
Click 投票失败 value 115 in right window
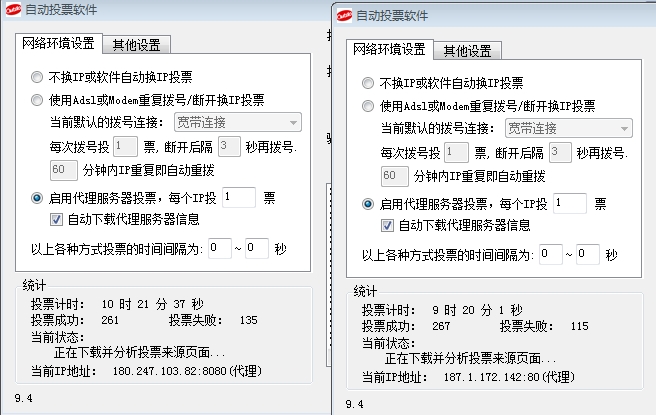[x=579, y=326]
